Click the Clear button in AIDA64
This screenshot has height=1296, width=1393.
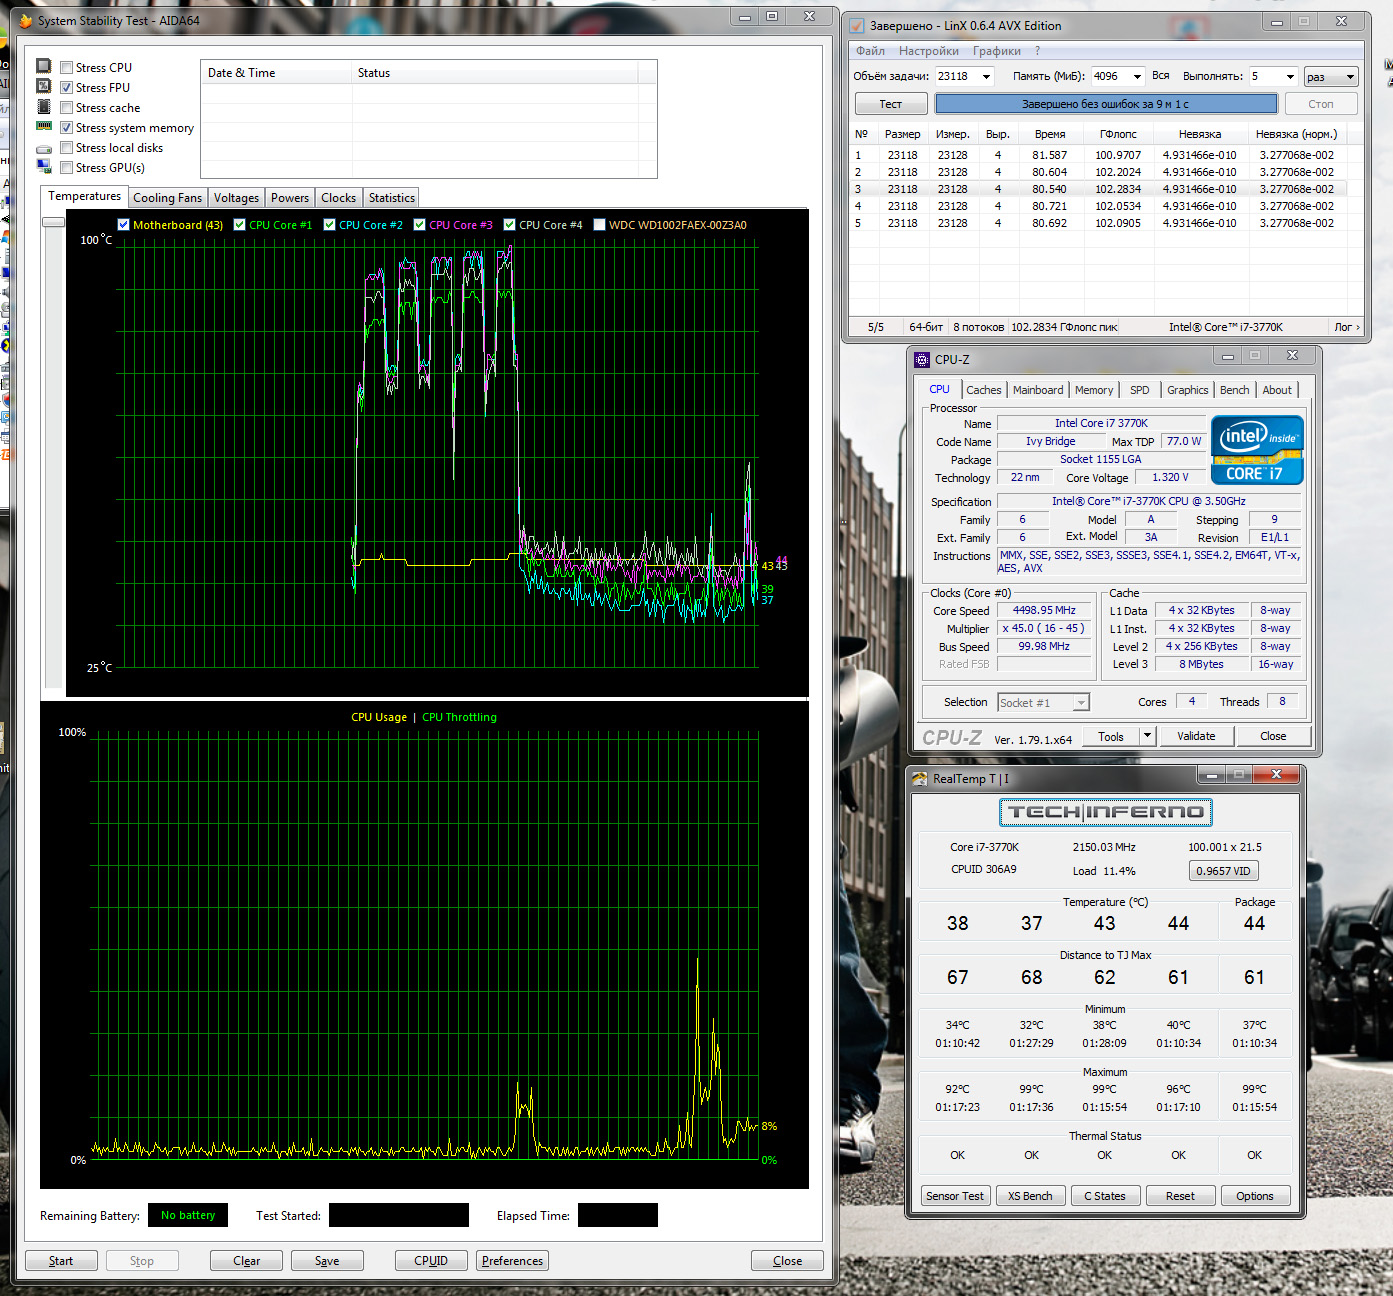click(246, 1261)
